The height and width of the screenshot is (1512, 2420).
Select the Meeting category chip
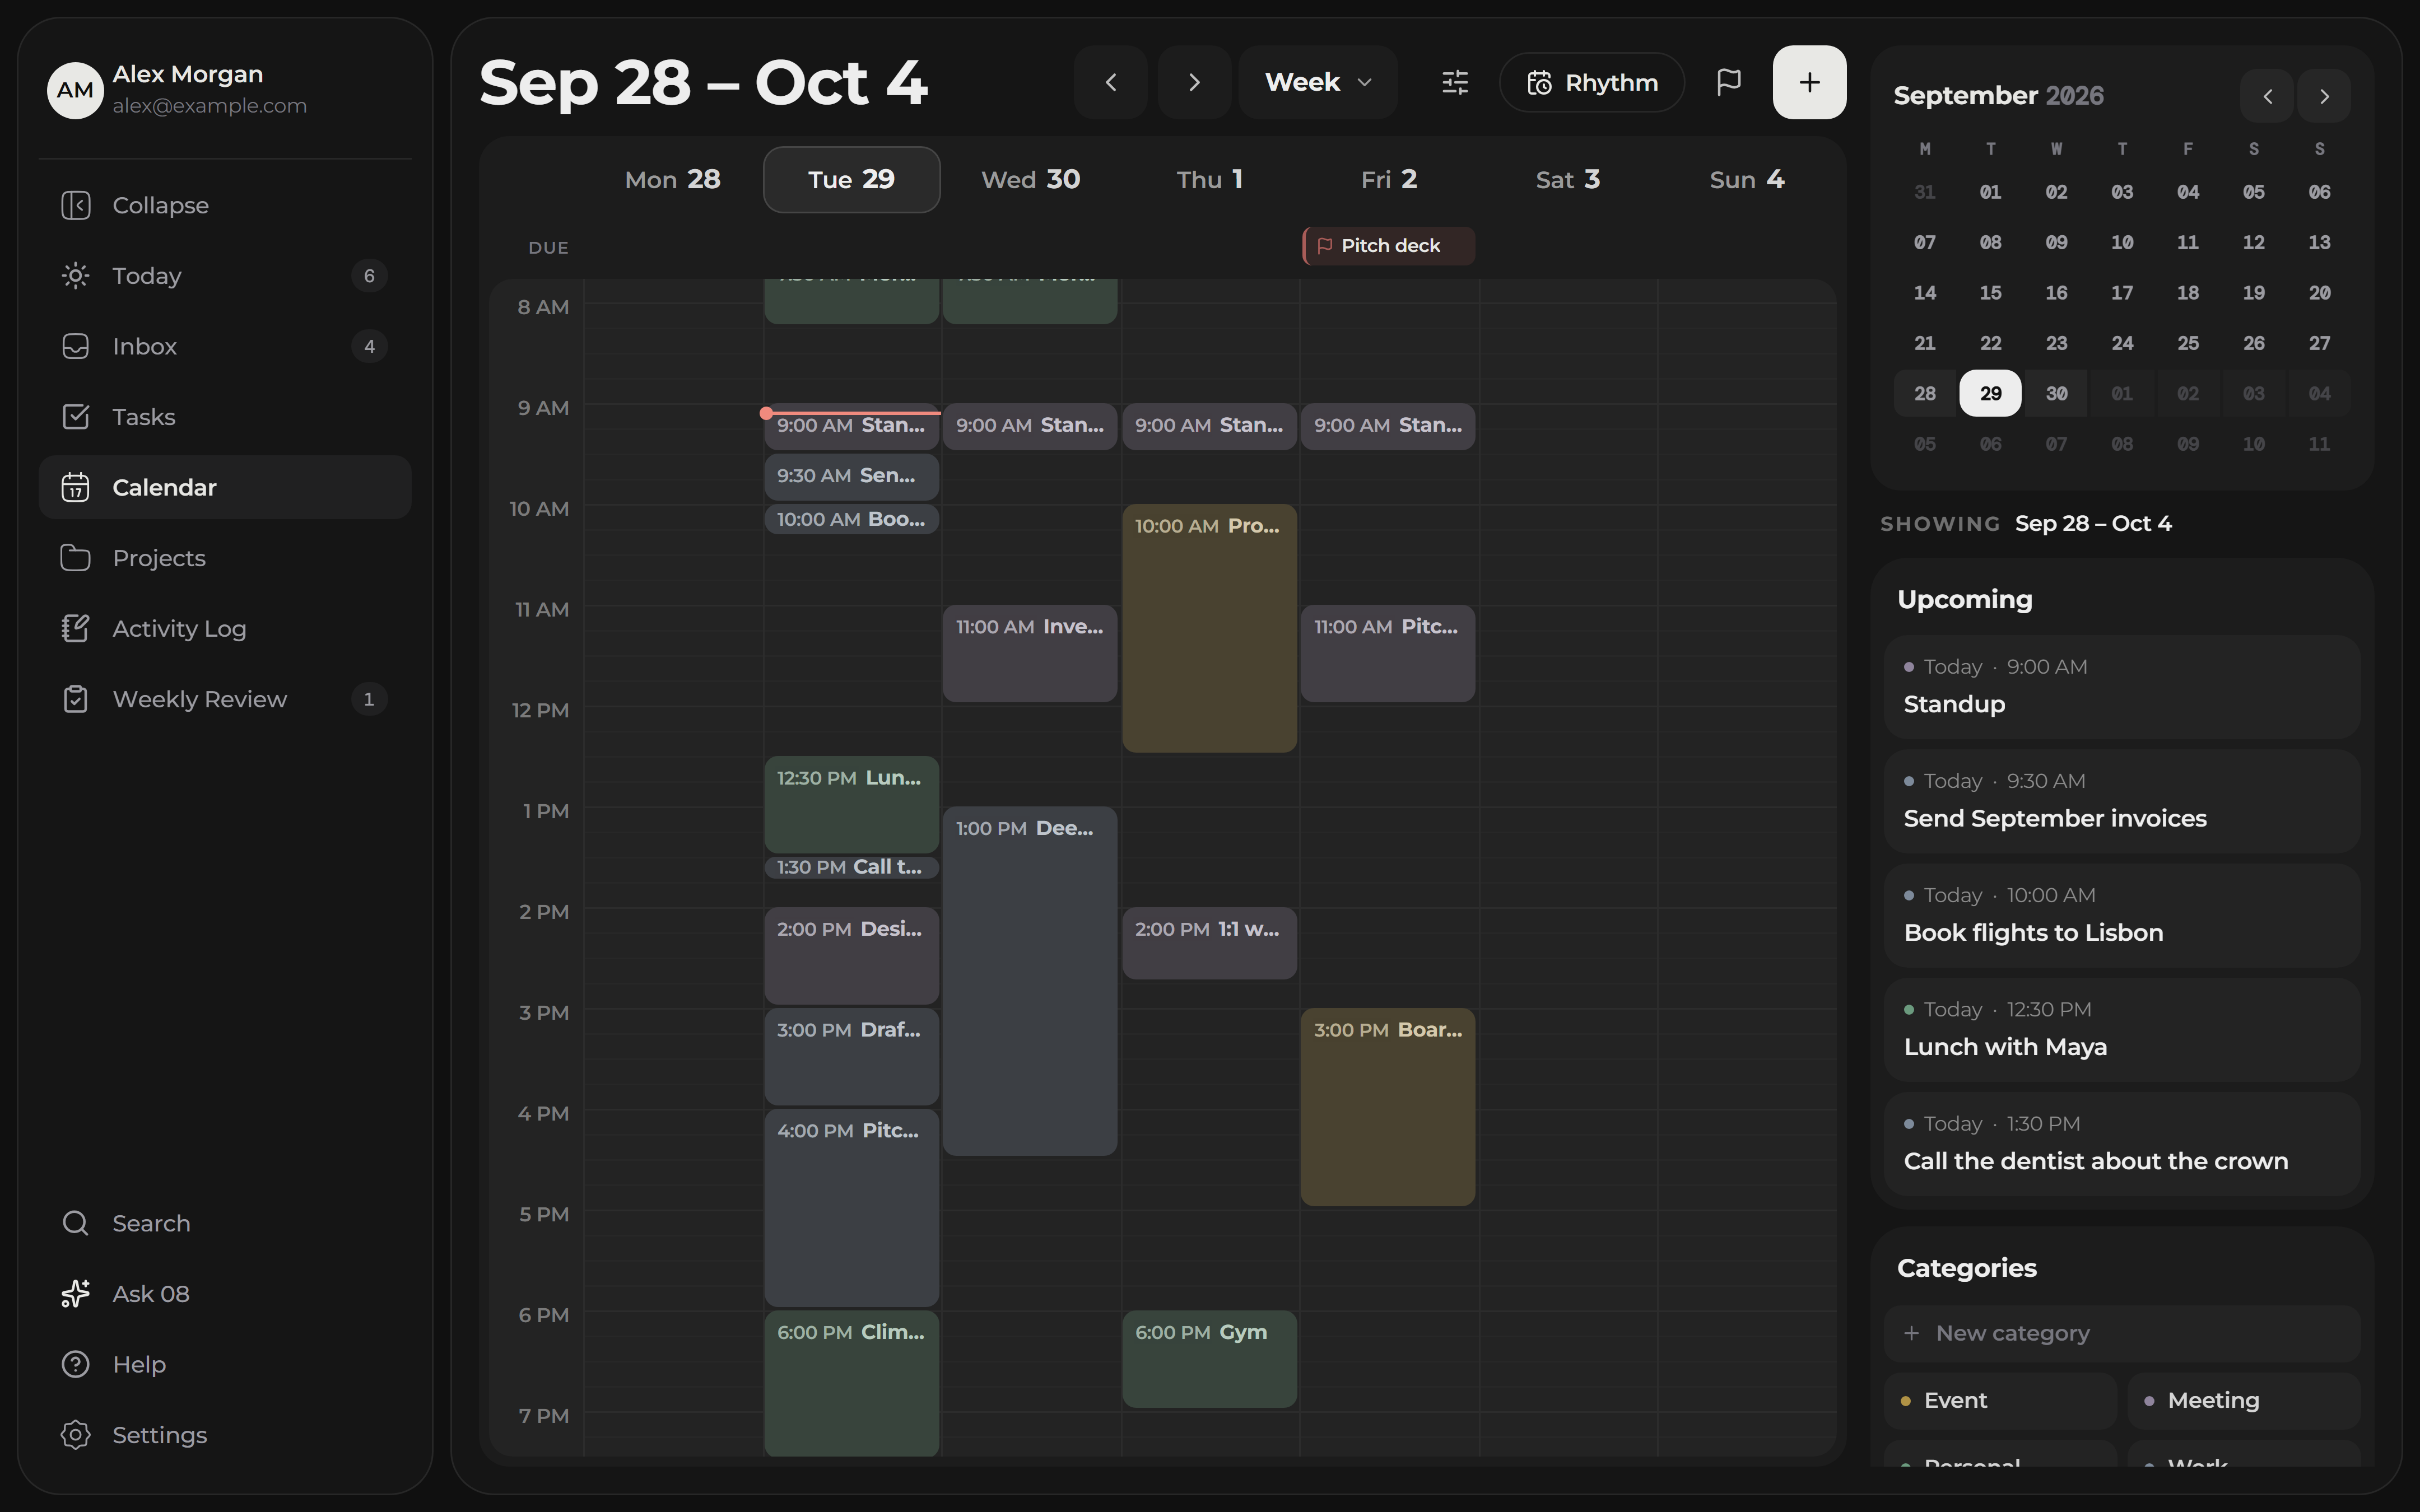click(x=2244, y=1400)
